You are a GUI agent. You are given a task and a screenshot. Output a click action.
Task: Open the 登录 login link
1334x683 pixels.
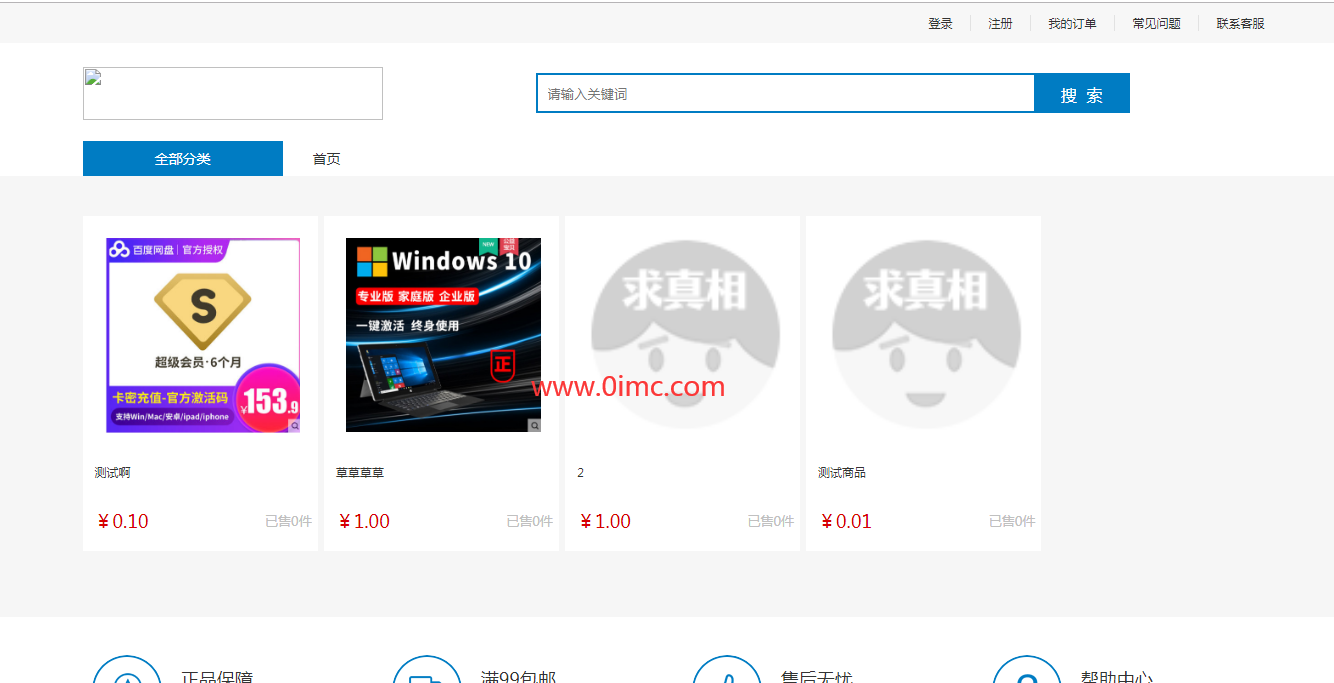[x=940, y=24]
